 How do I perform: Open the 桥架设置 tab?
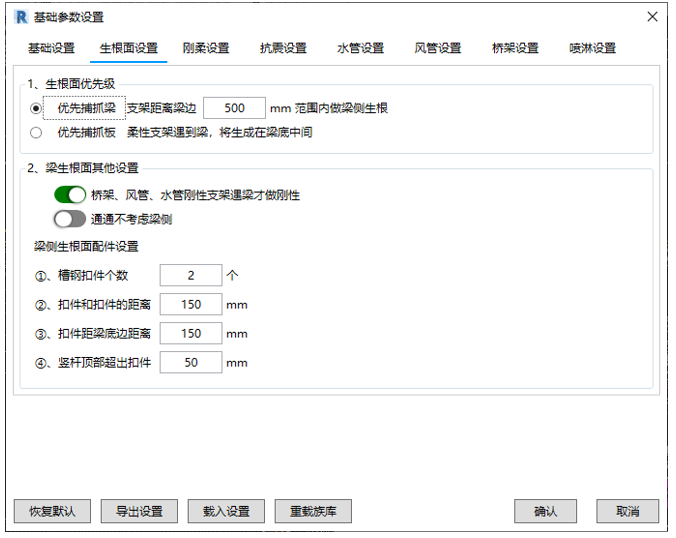(515, 48)
